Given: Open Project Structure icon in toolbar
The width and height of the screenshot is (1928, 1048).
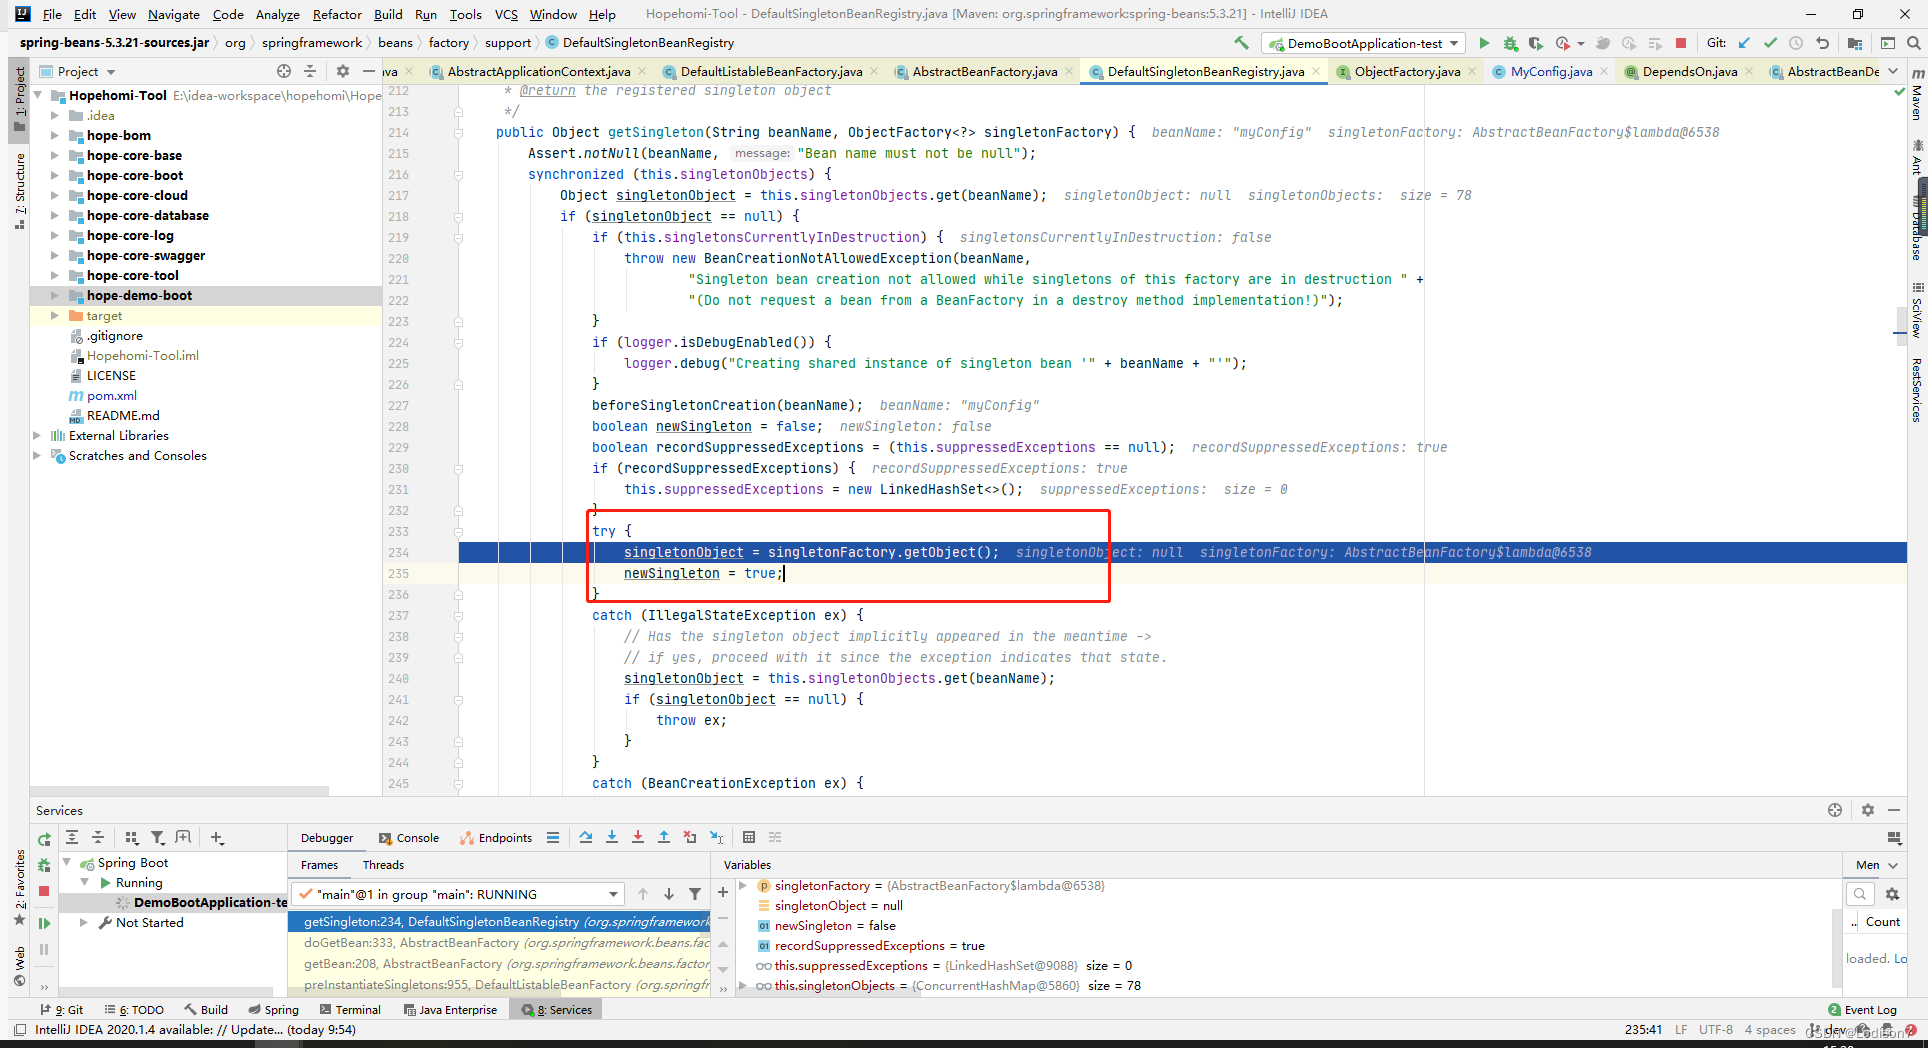Looking at the screenshot, I should click(1855, 43).
